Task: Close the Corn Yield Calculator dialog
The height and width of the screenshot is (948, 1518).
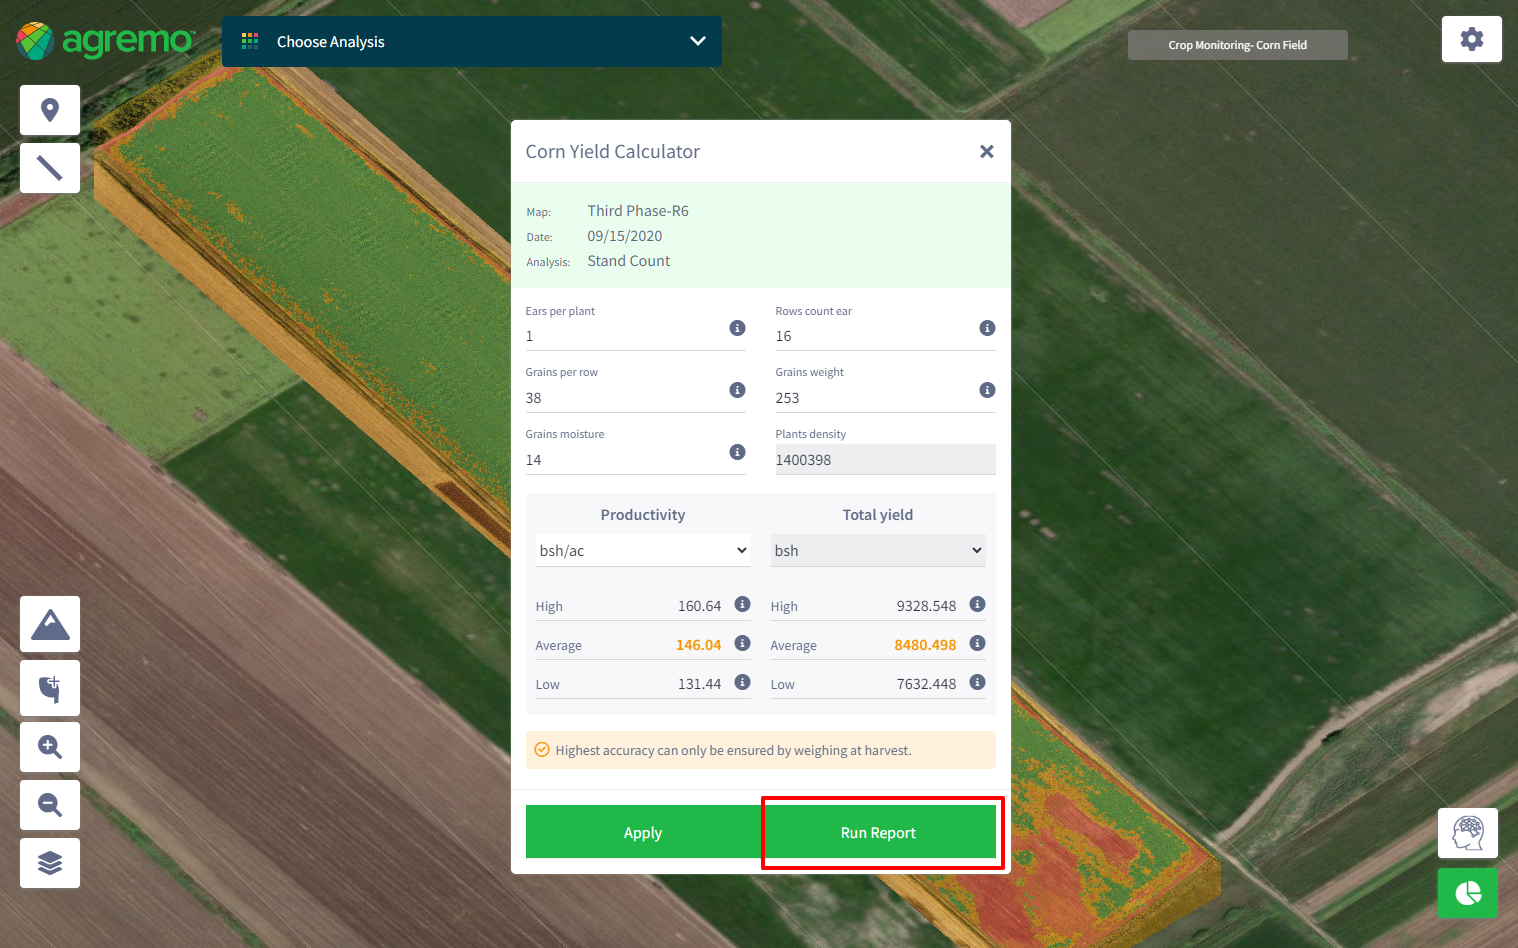Action: pos(986,152)
